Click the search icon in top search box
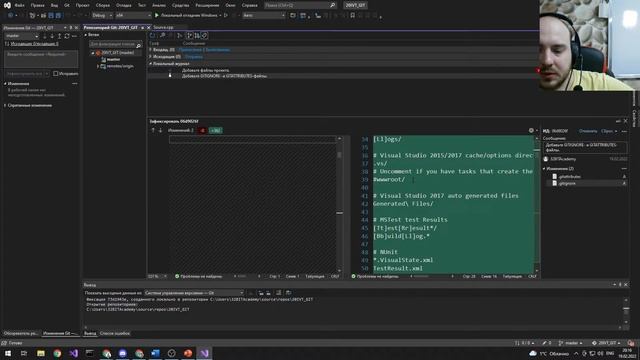Image resolution: width=640 pixels, height=360 pixels. tap(333, 5)
